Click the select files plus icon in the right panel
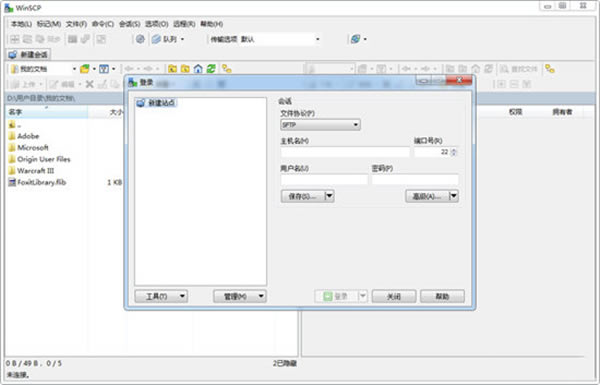600x385 pixels. [x=501, y=84]
